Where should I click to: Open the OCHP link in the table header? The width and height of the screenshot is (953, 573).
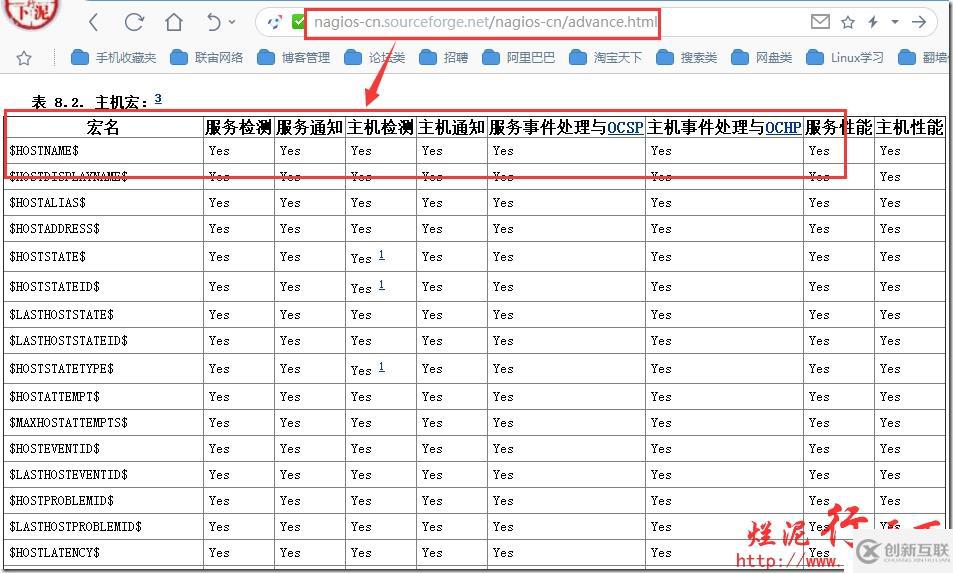pyautogui.click(x=783, y=128)
